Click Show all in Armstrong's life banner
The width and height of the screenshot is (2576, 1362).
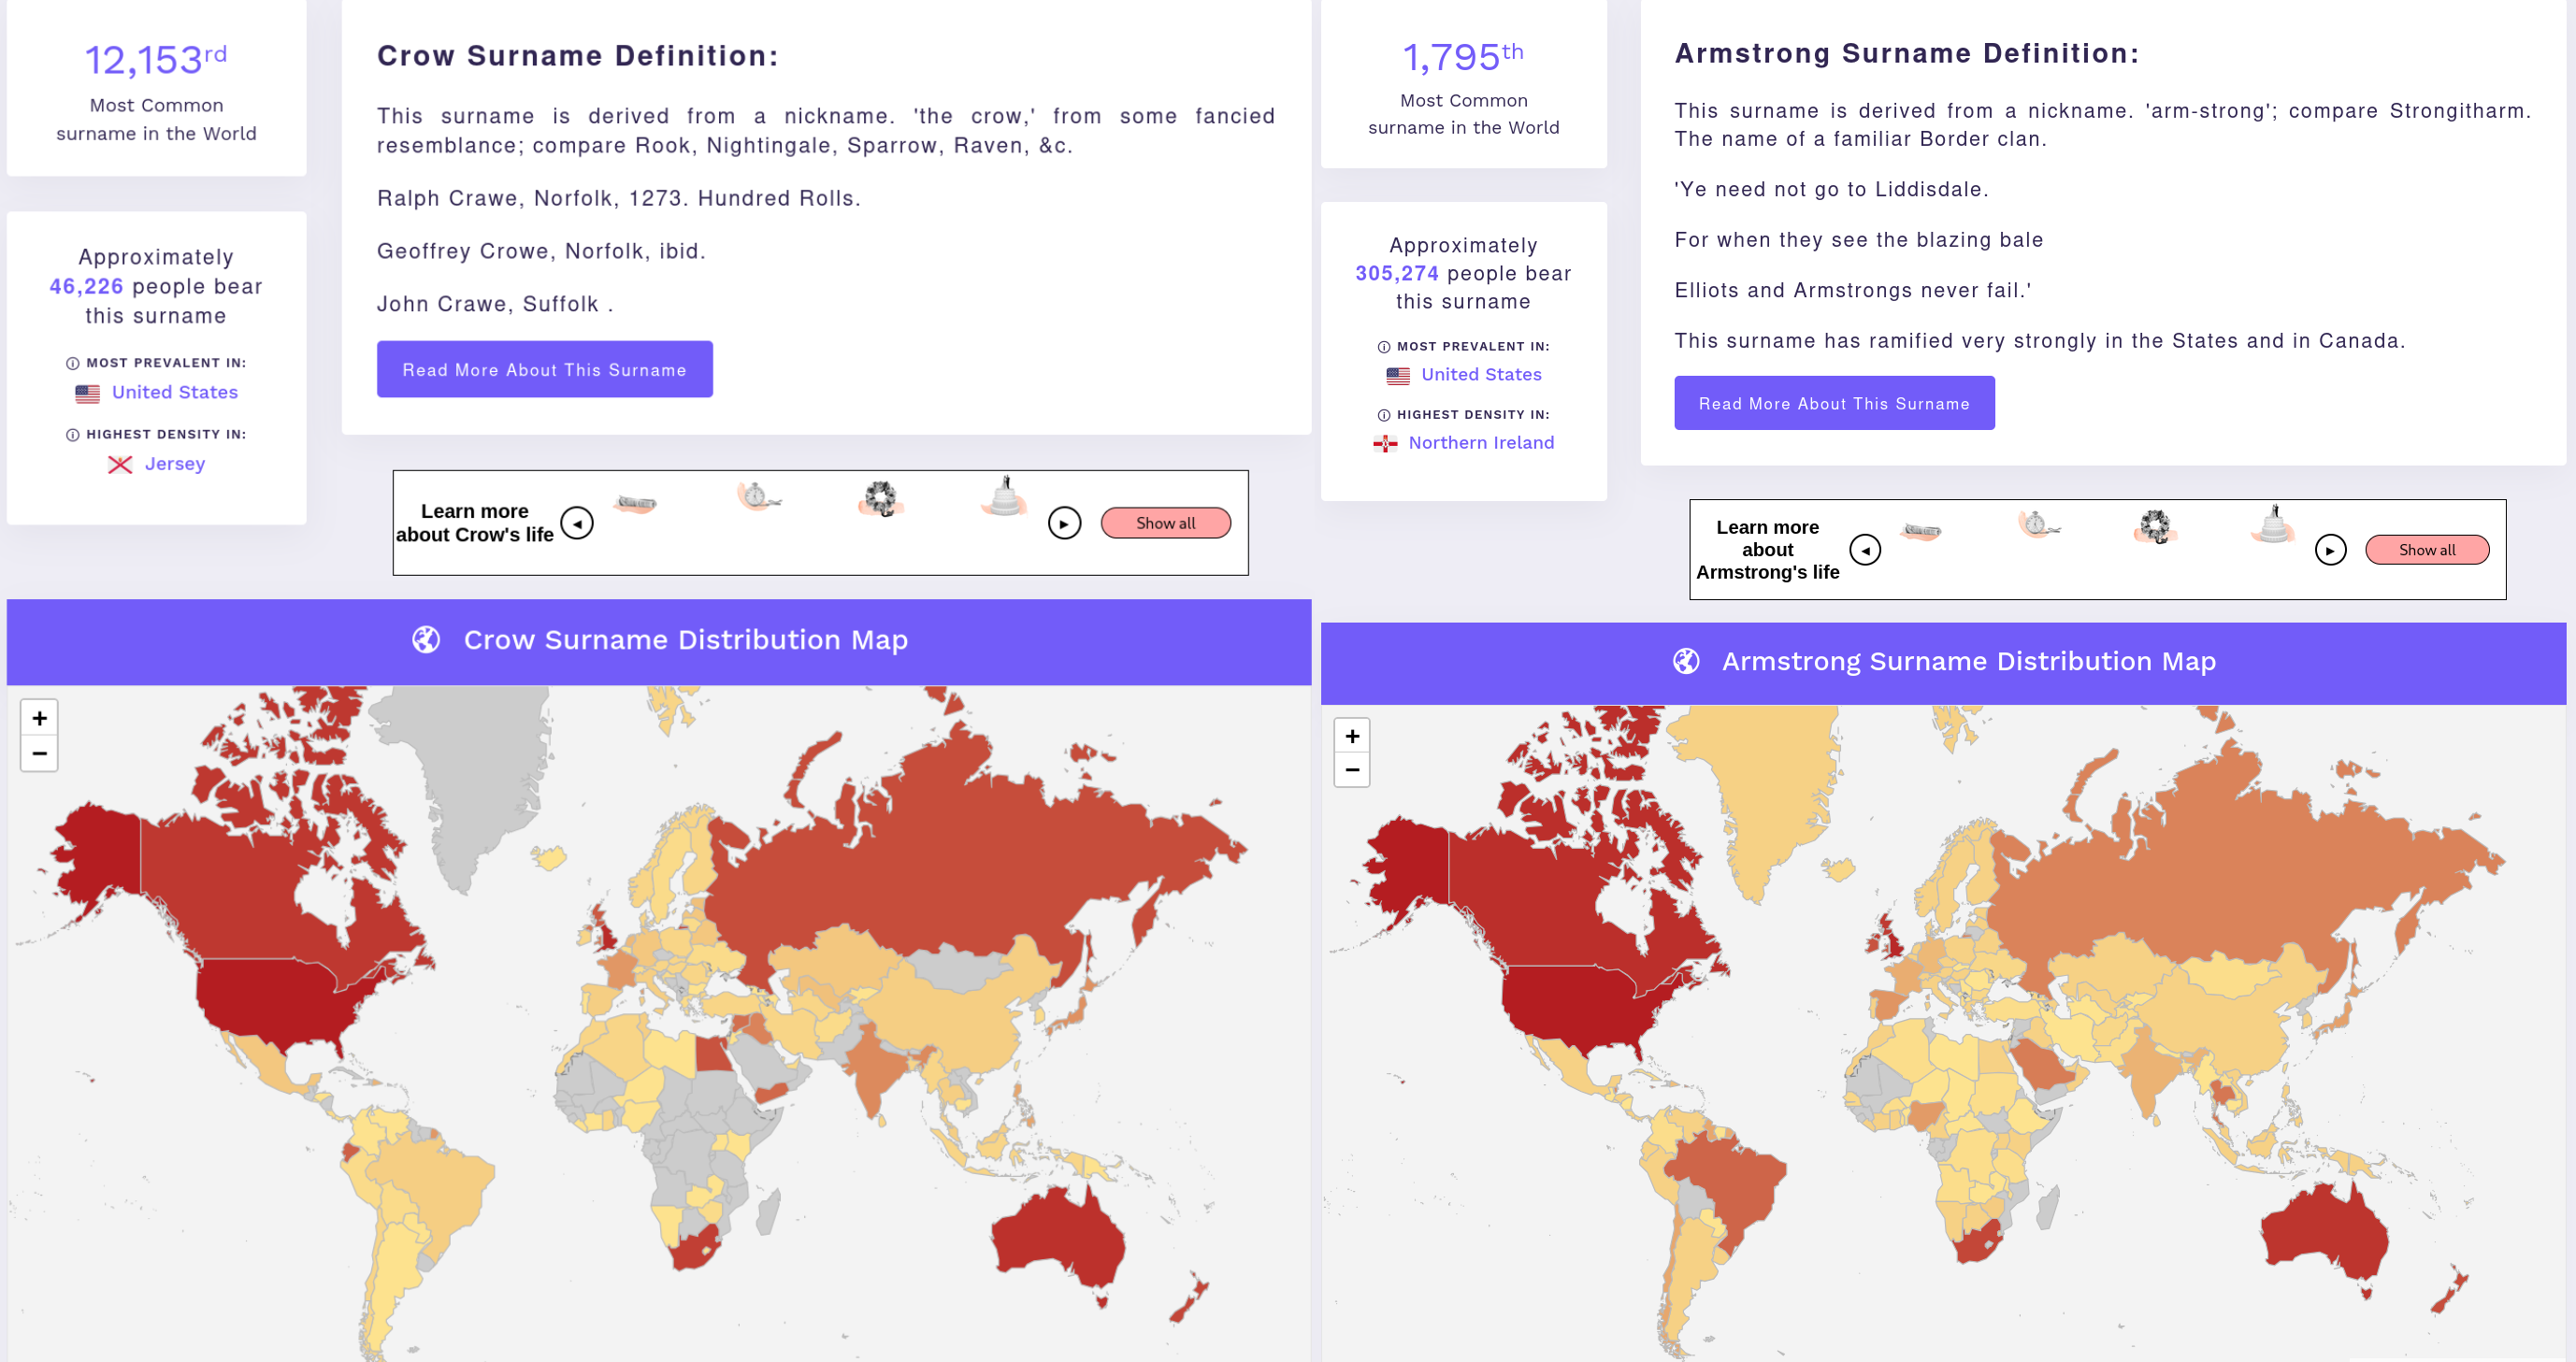(x=2427, y=550)
